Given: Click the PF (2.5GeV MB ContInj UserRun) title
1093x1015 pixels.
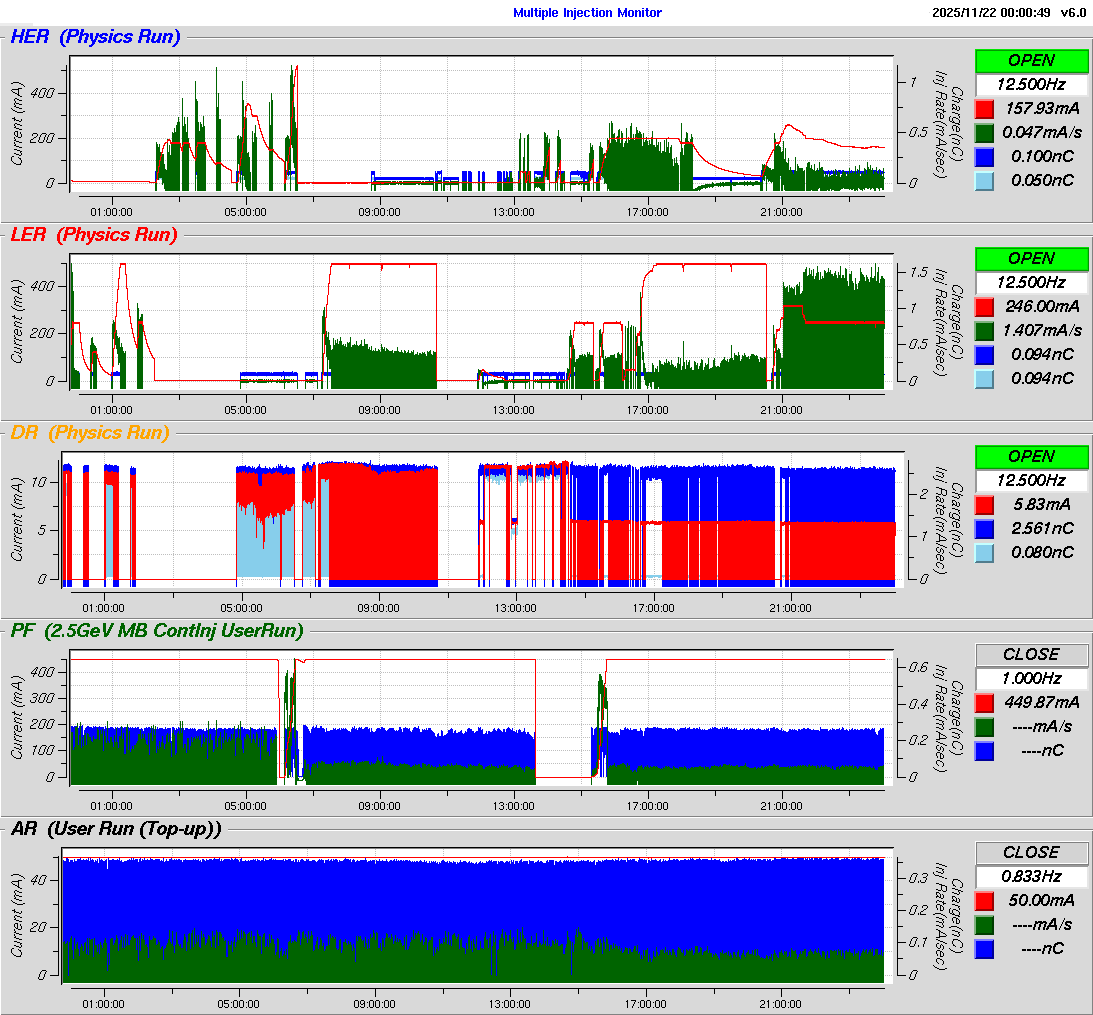Looking at the screenshot, I should click(x=157, y=630).
